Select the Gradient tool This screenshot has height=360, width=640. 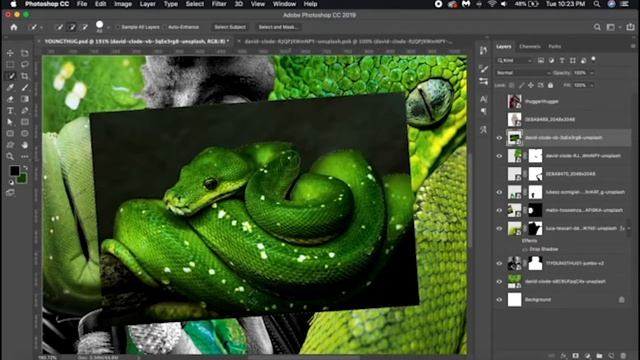tap(25, 99)
